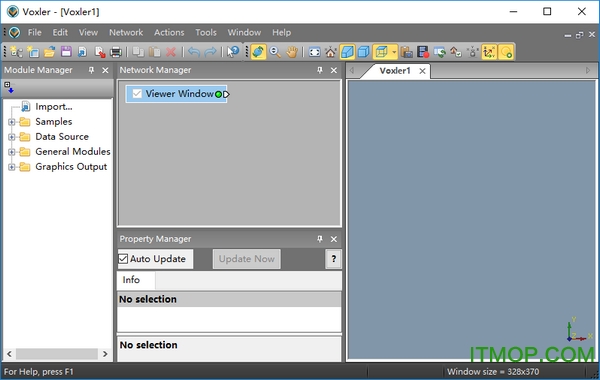Pin the Property Manager panel
Viewport: 600px width, 380px height.
pos(320,239)
